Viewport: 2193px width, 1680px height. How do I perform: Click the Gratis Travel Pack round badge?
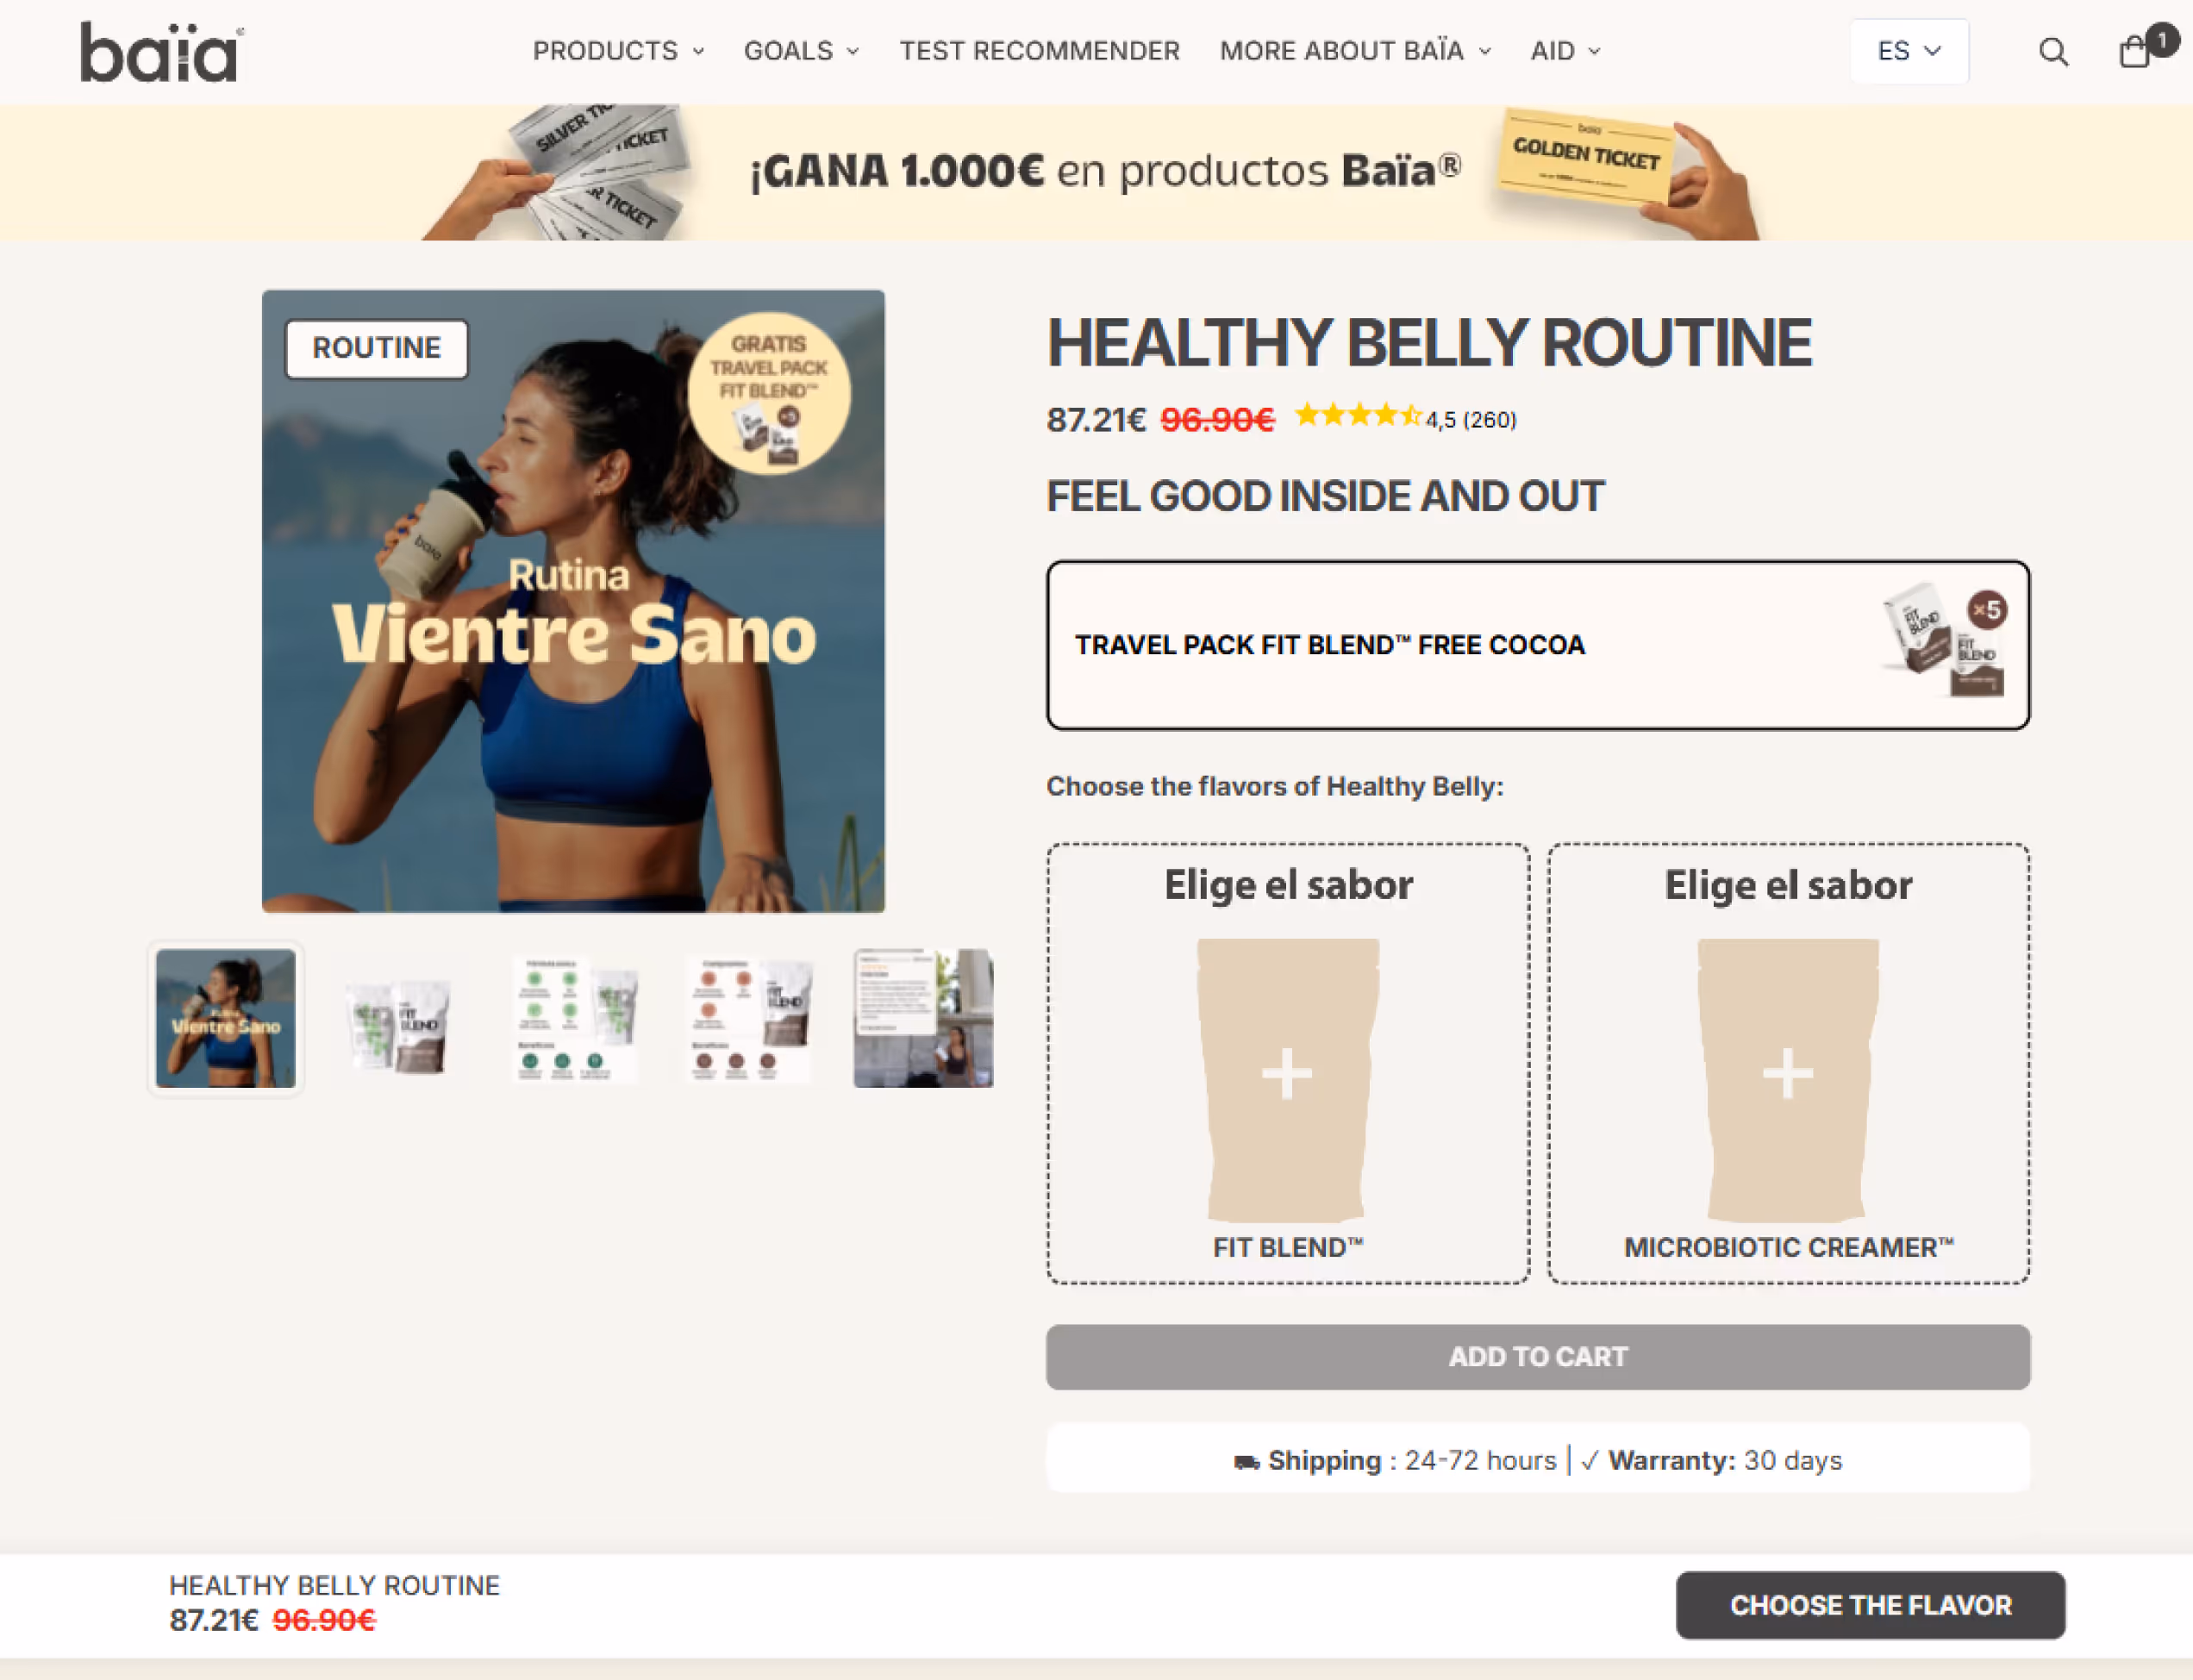(769, 393)
